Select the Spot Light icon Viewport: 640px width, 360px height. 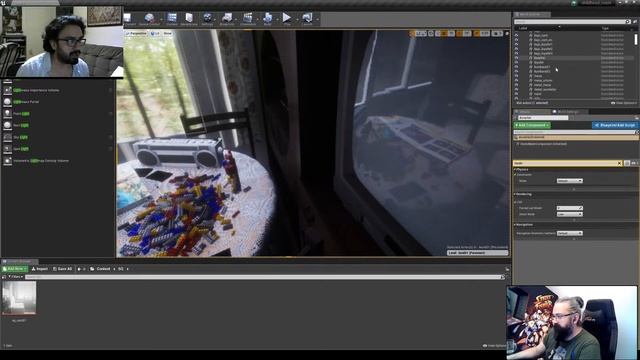pos(7,149)
